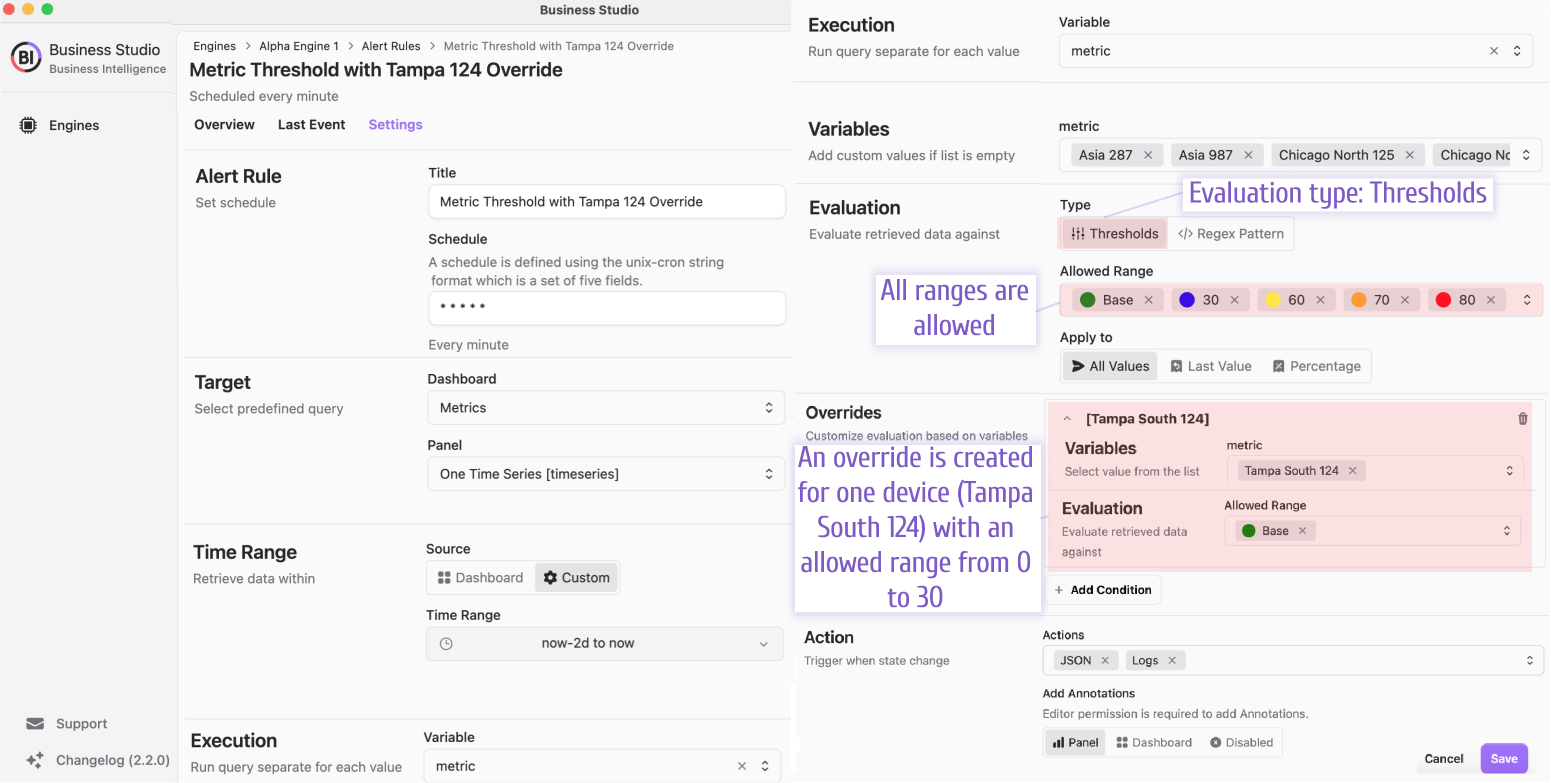The height and width of the screenshot is (783, 1551).
Task: Open the Dashboard dropdown showing Metrics
Action: click(x=606, y=408)
